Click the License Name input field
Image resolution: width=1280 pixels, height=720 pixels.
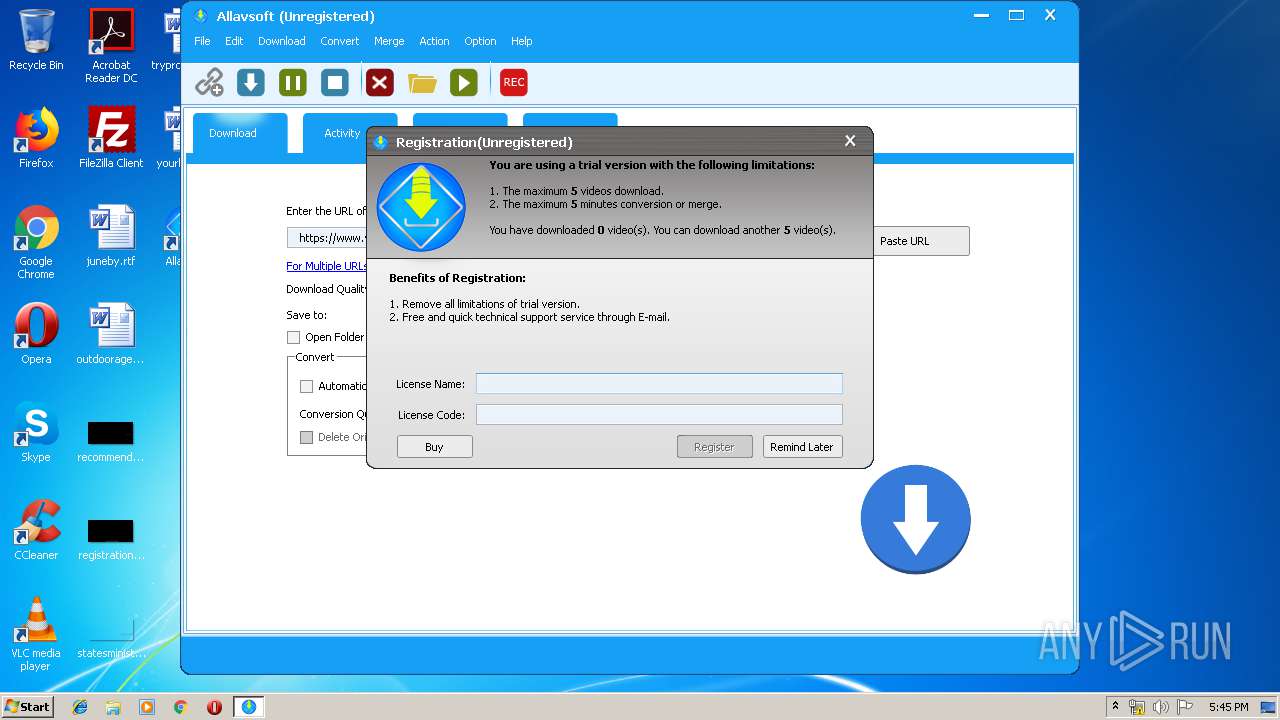point(659,384)
